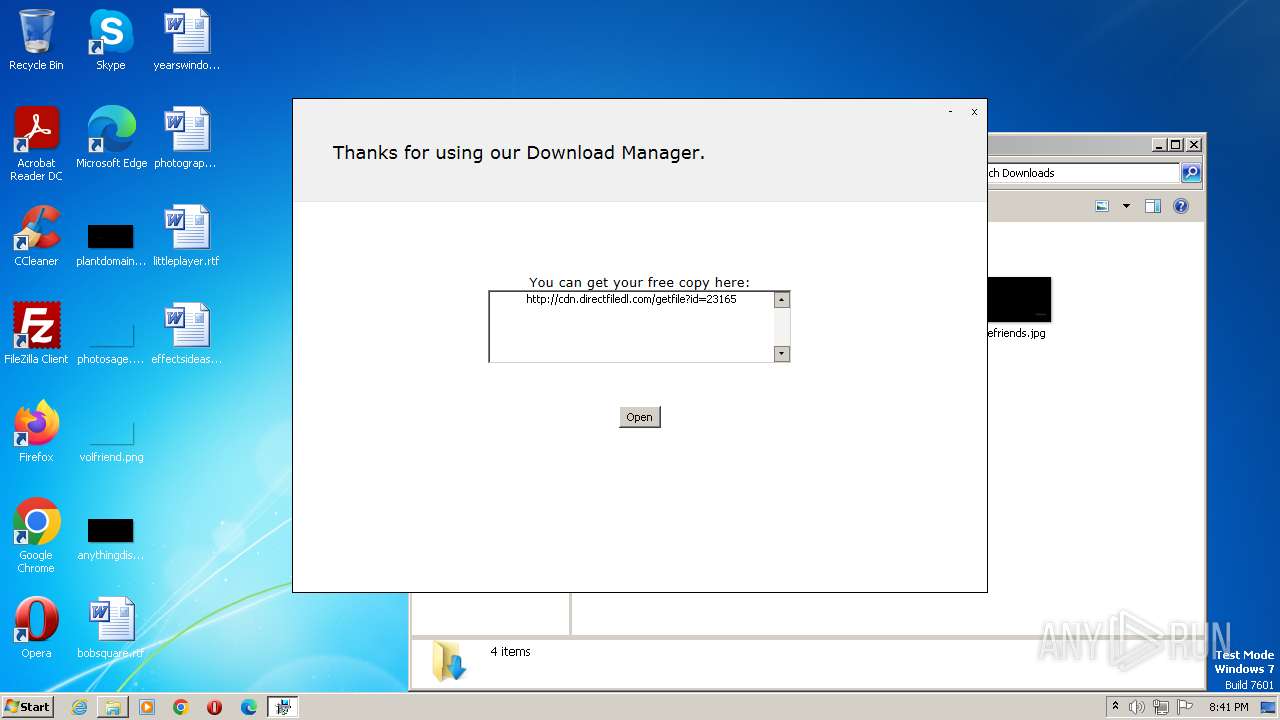Click the network tray icon
The width and height of the screenshot is (1280, 720).
point(1161,707)
